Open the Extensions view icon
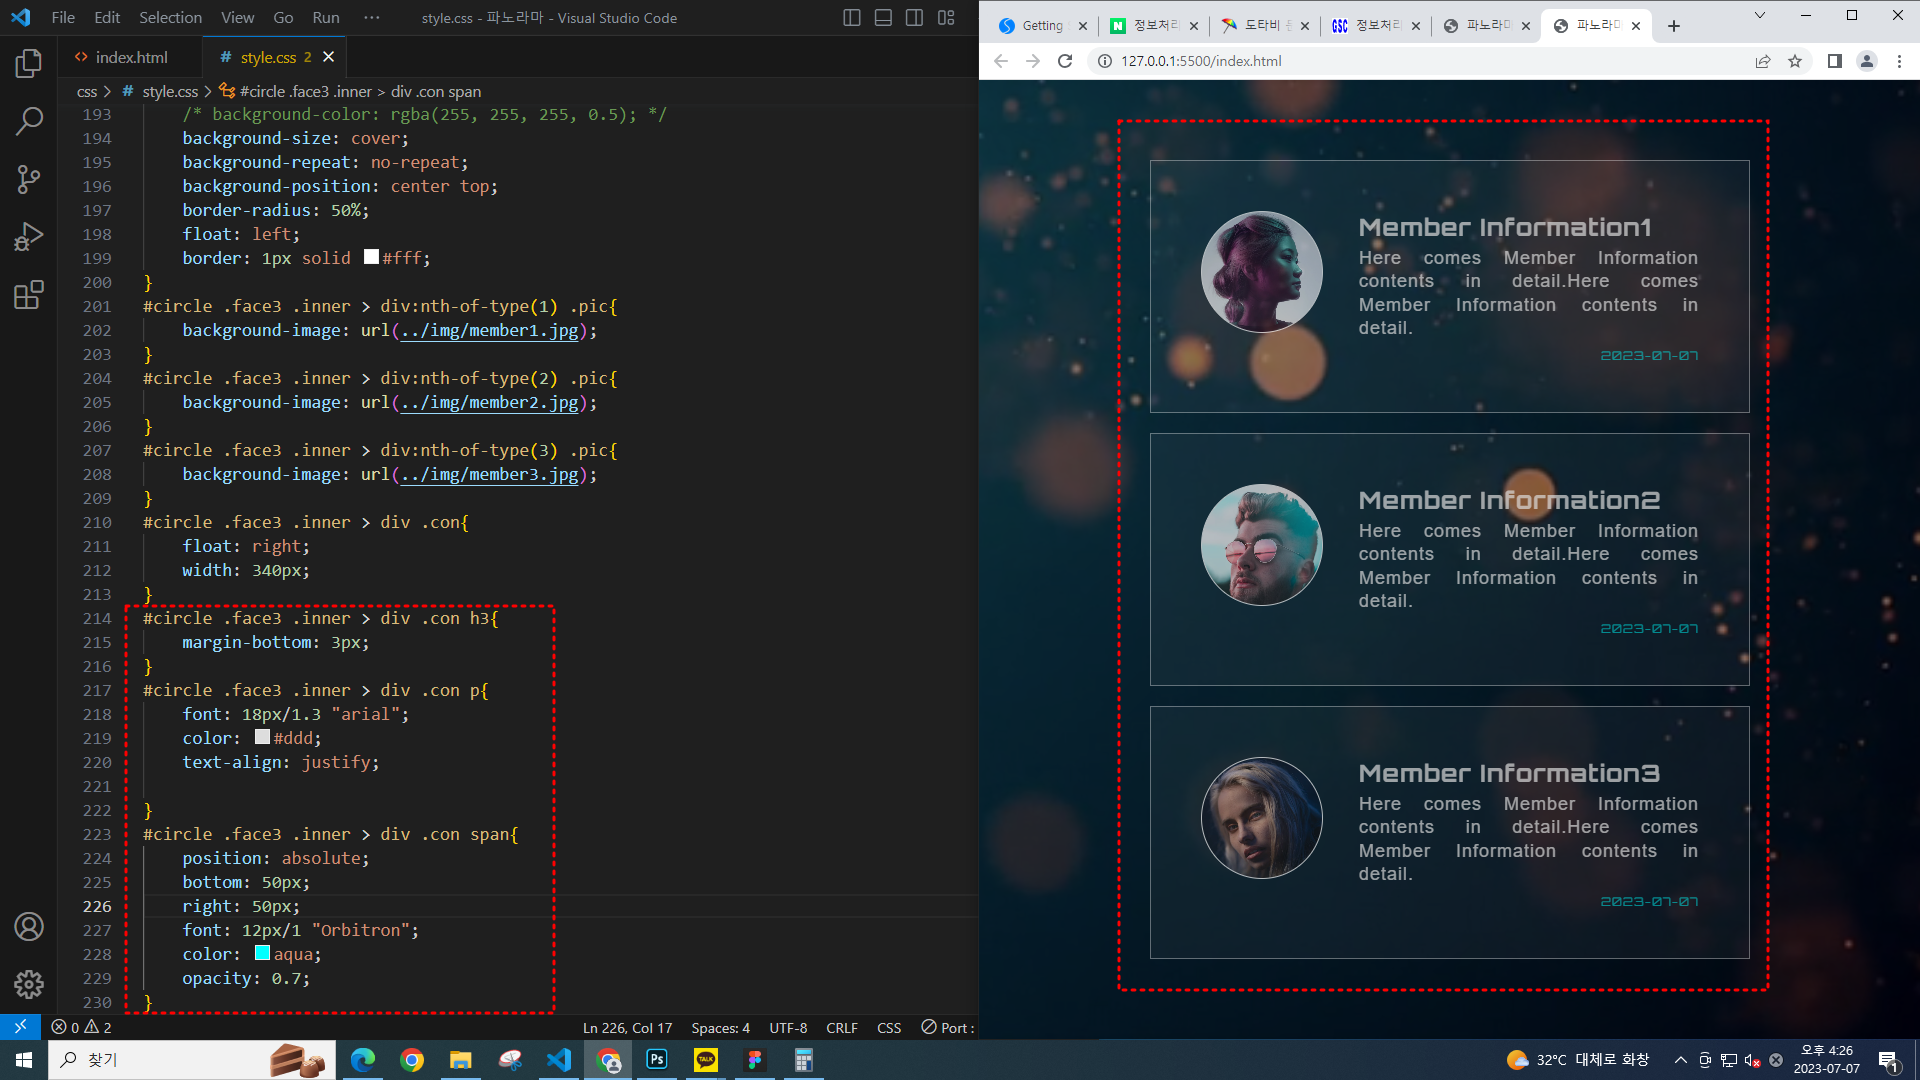1920x1080 pixels. tap(29, 295)
